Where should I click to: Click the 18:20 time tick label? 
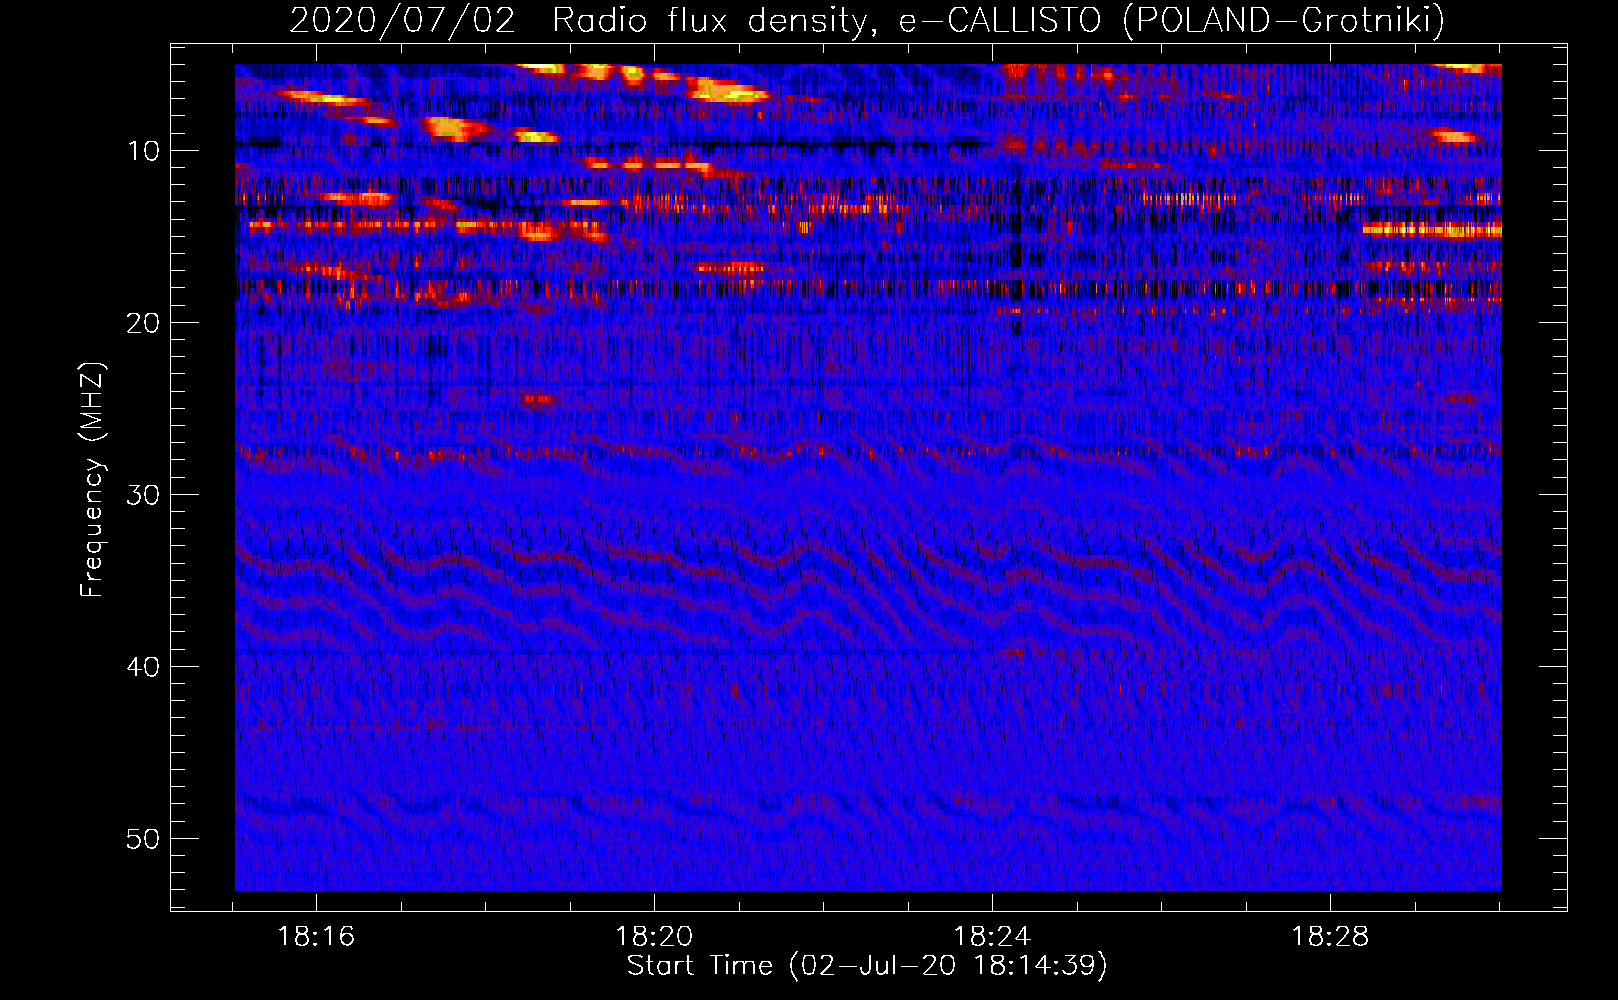(654, 937)
